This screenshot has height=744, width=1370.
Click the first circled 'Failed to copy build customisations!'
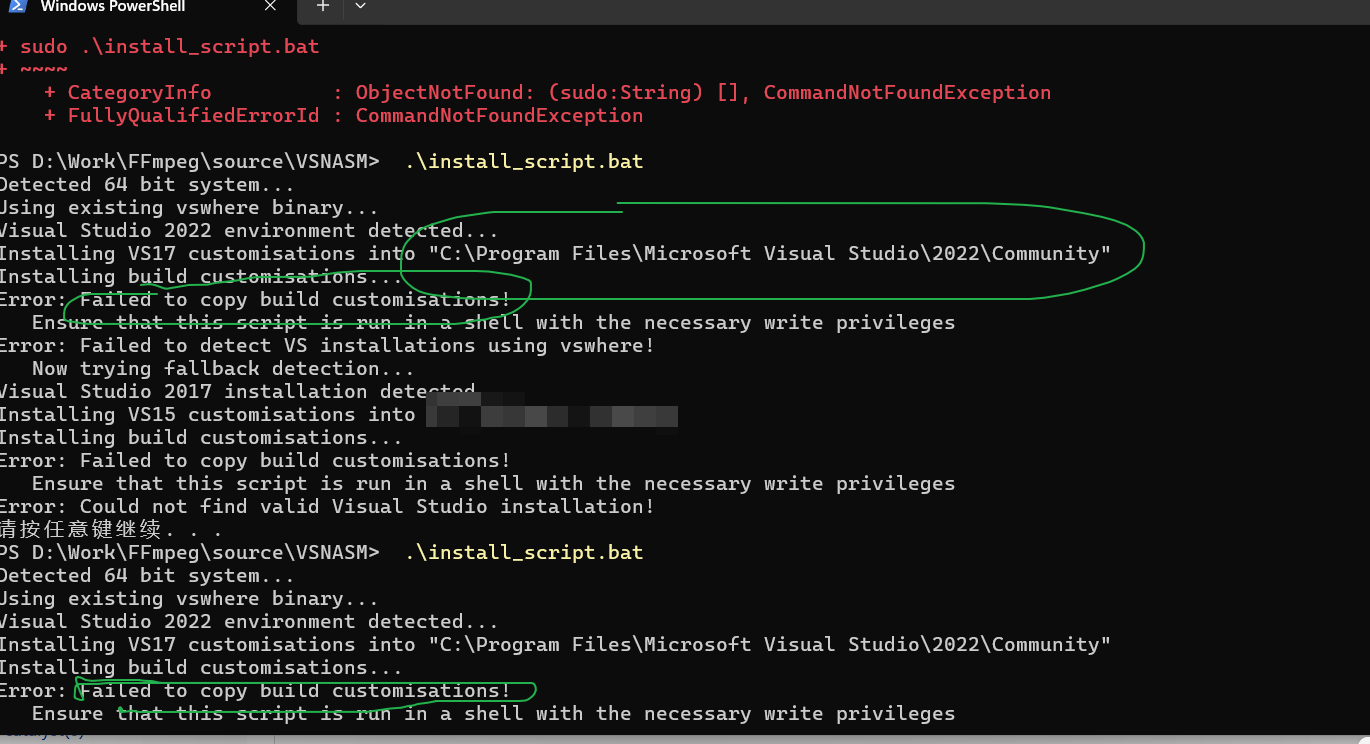tap(295, 300)
